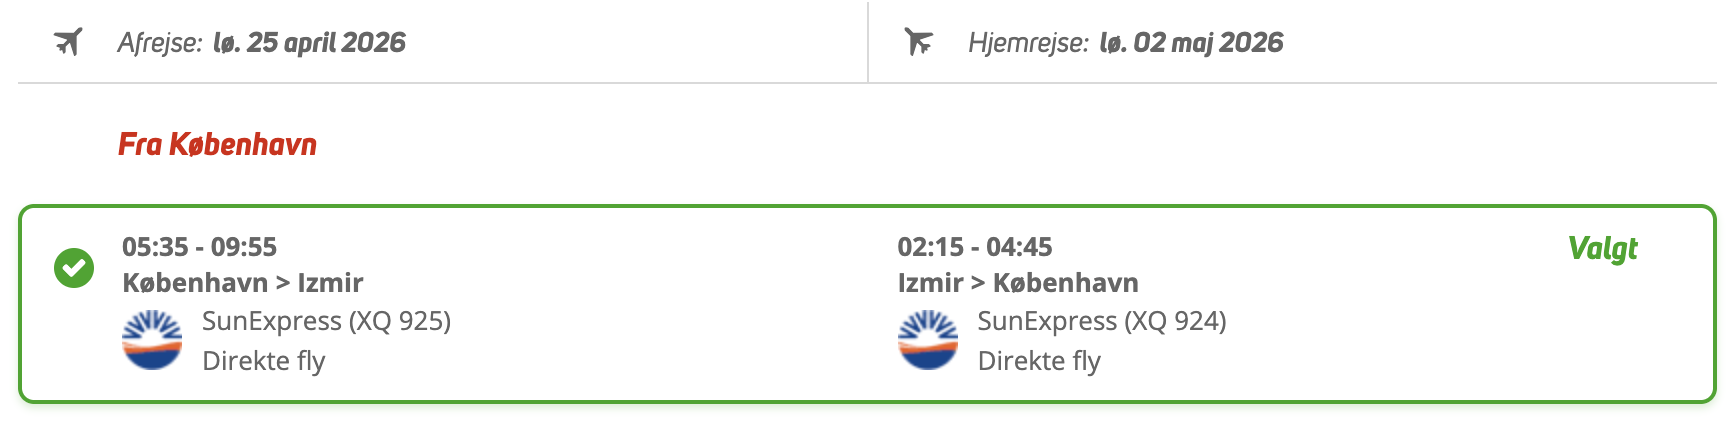Click the "Afrejse:" label
Image resolution: width=1732 pixels, height=422 pixels.
point(160,43)
